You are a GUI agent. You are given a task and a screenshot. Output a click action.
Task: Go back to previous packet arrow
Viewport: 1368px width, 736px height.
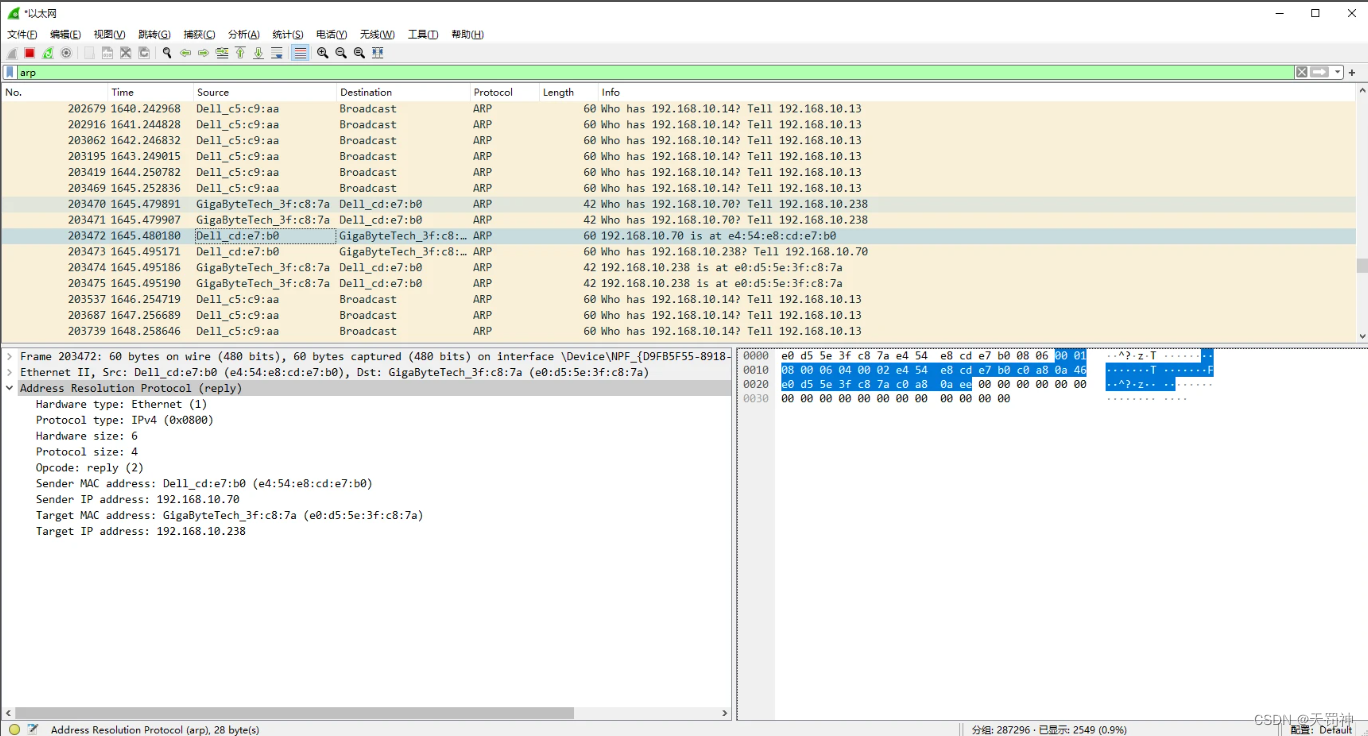pyautogui.click(x=185, y=53)
